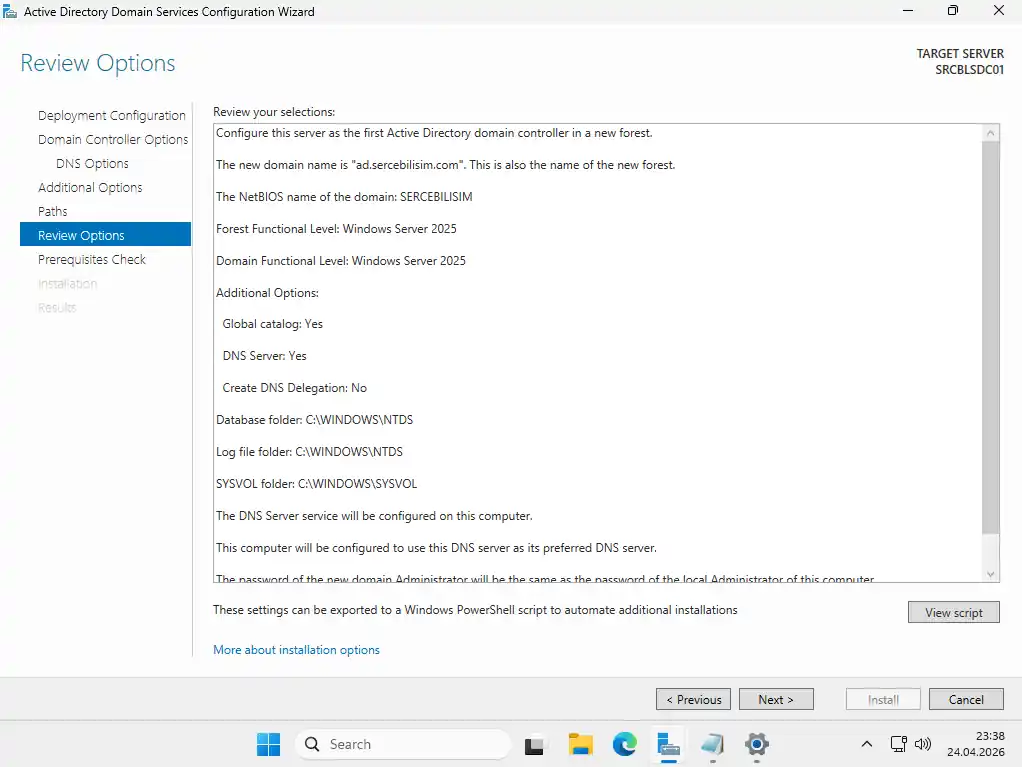
Task: Click Log file folder path line
Action: click(x=309, y=452)
